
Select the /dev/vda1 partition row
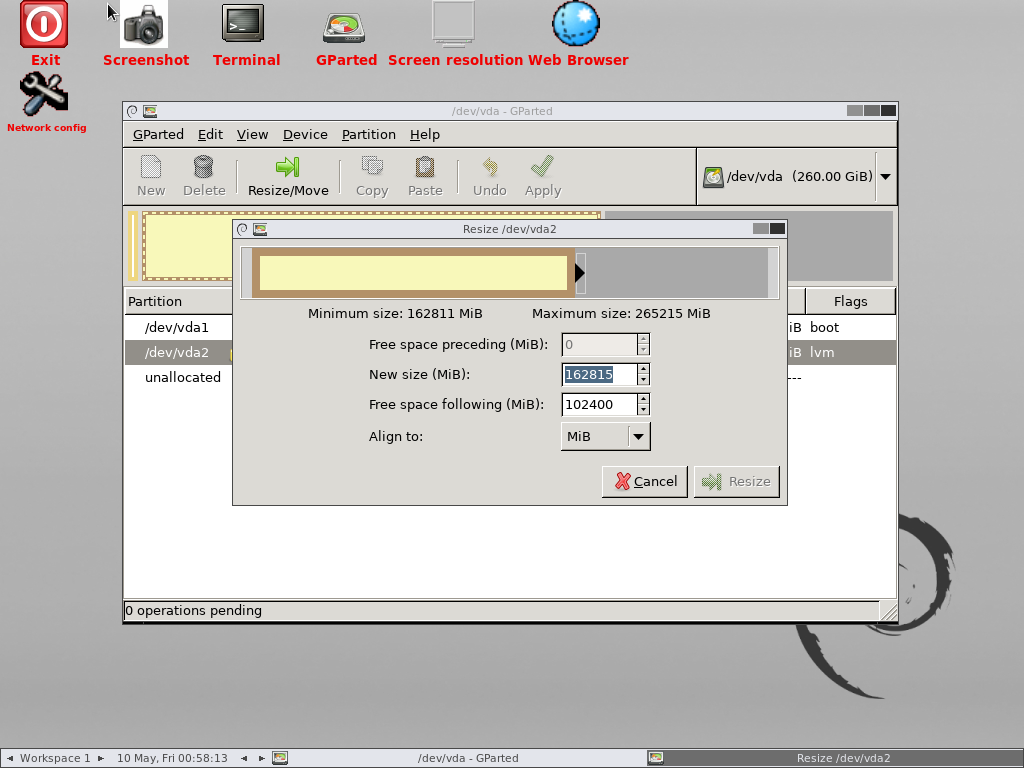pyautogui.click(x=177, y=327)
